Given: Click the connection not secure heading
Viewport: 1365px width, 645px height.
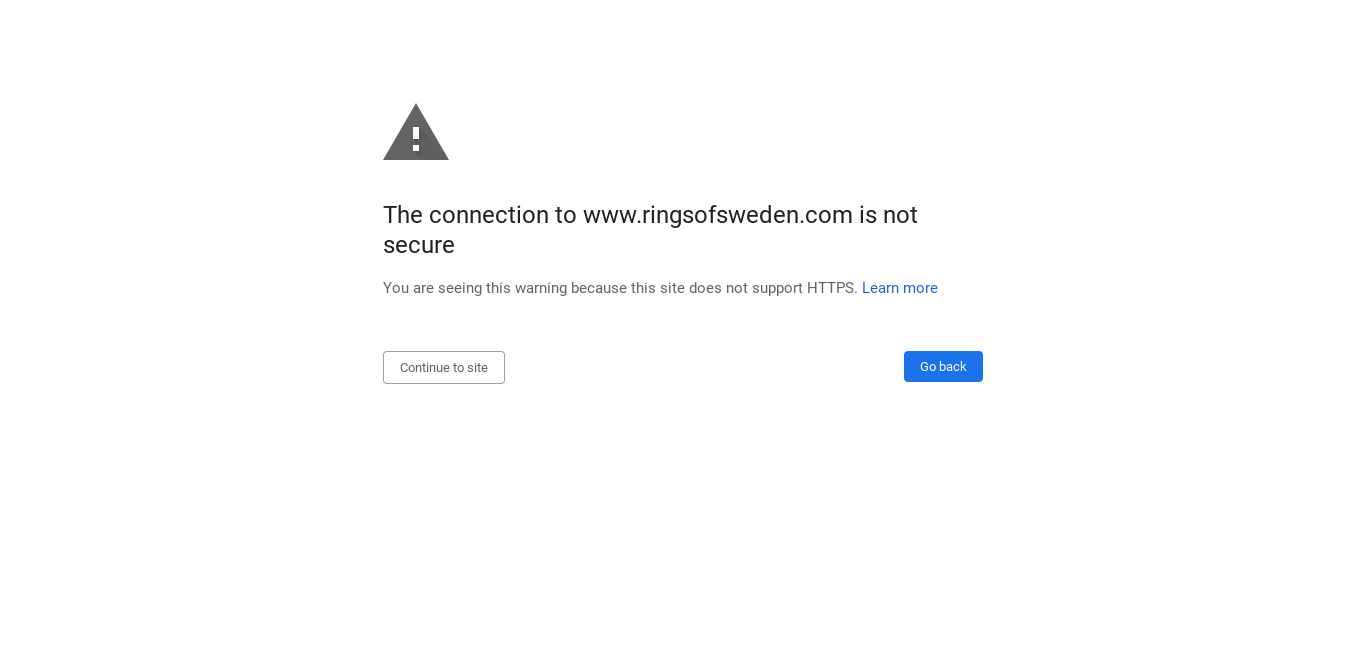Looking at the screenshot, I should point(650,230).
